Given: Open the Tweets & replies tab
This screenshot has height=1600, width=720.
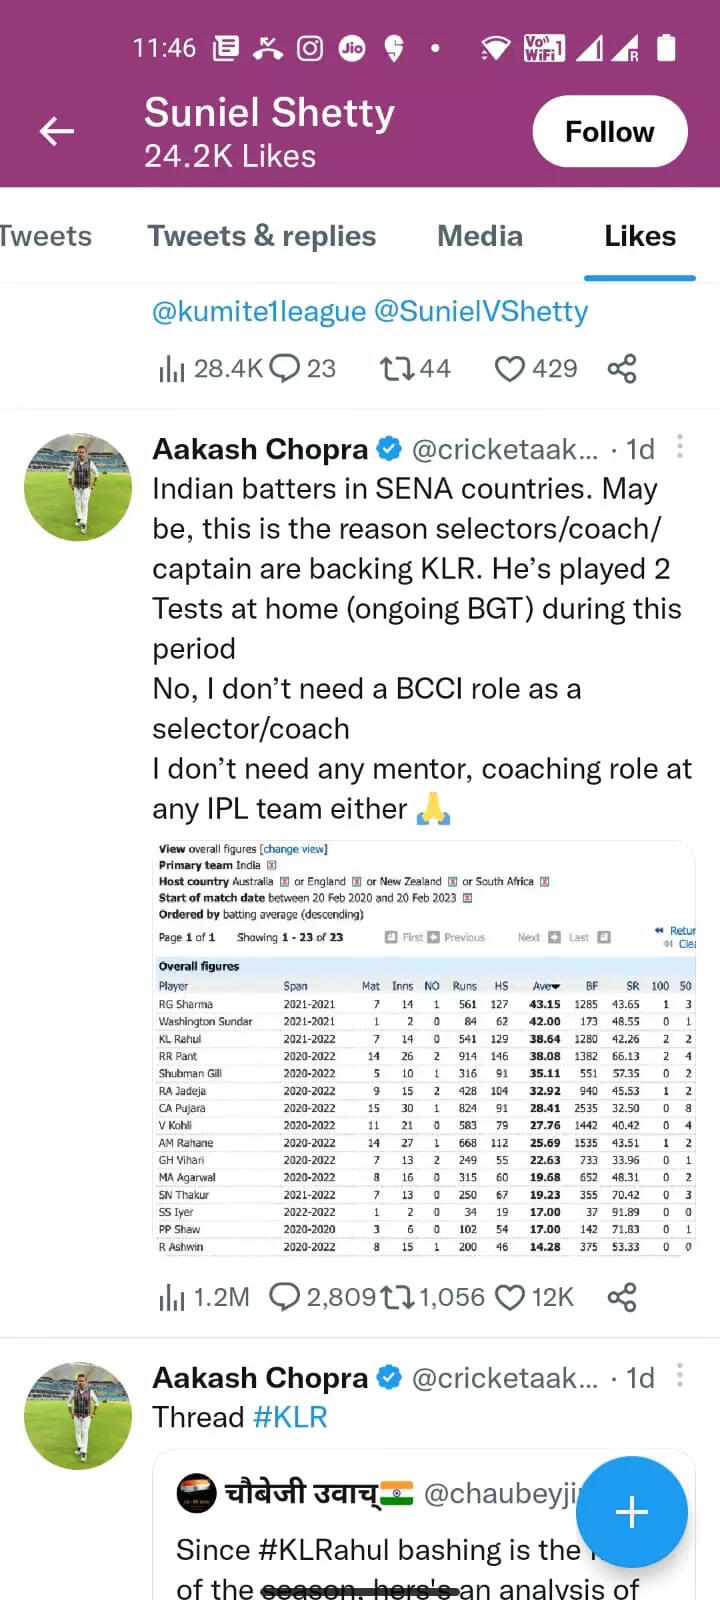Looking at the screenshot, I should click(x=262, y=236).
